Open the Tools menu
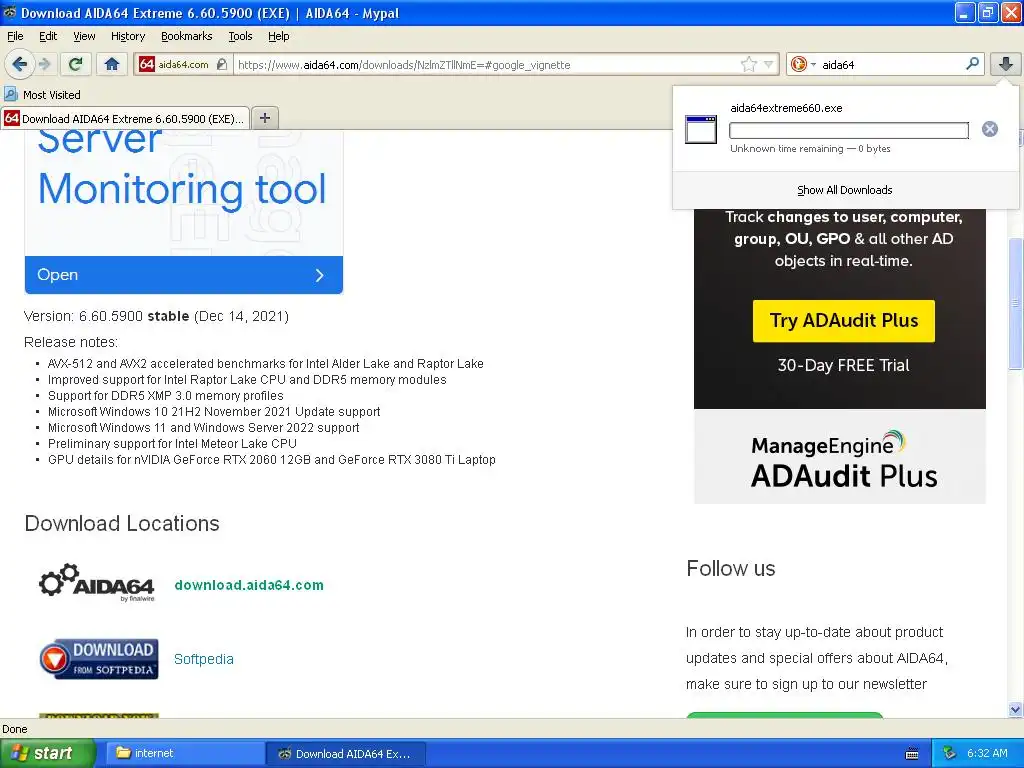1024x768 pixels. (x=240, y=37)
